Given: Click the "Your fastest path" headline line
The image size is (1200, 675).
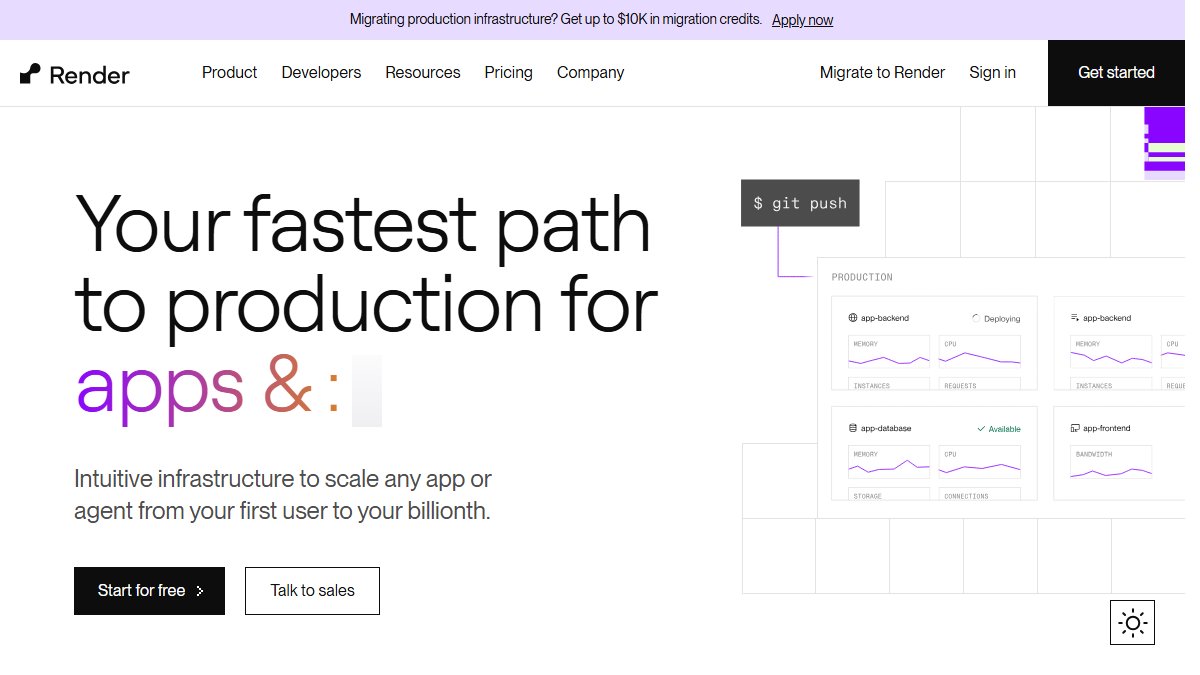Looking at the screenshot, I should pyautogui.click(x=363, y=225).
